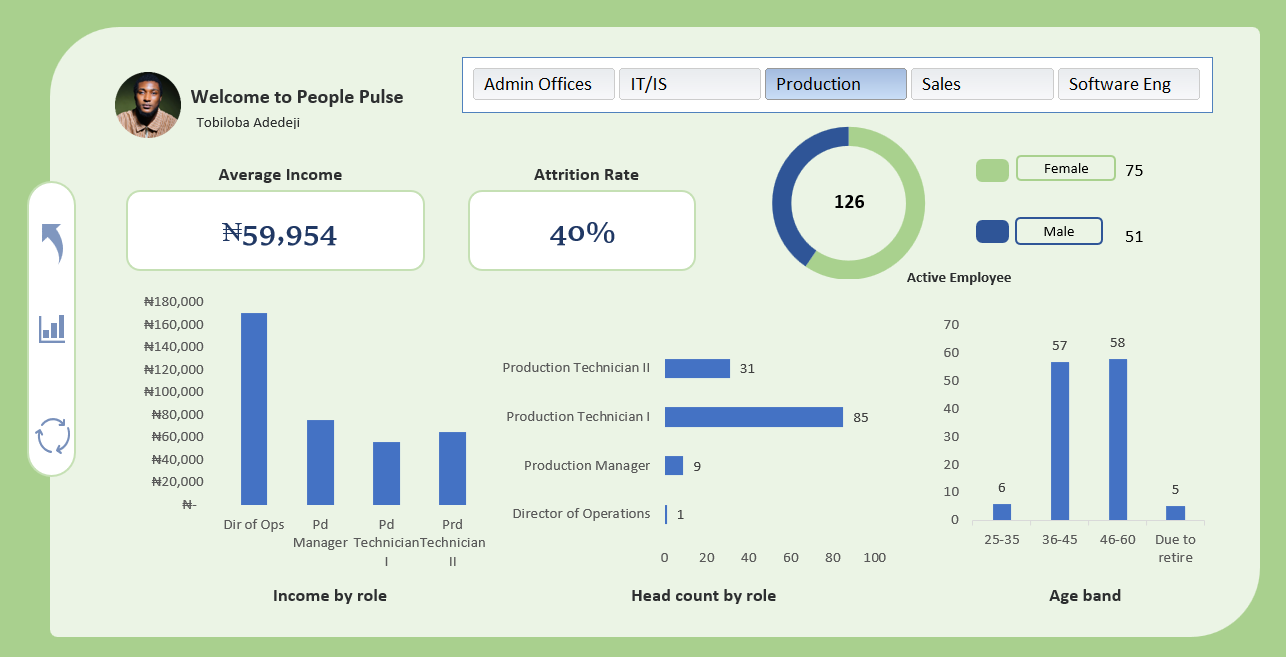The width and height of the screenshot is (1286, 657).
Task: Toggle the Production department filter
Action: tap(836, 84)
